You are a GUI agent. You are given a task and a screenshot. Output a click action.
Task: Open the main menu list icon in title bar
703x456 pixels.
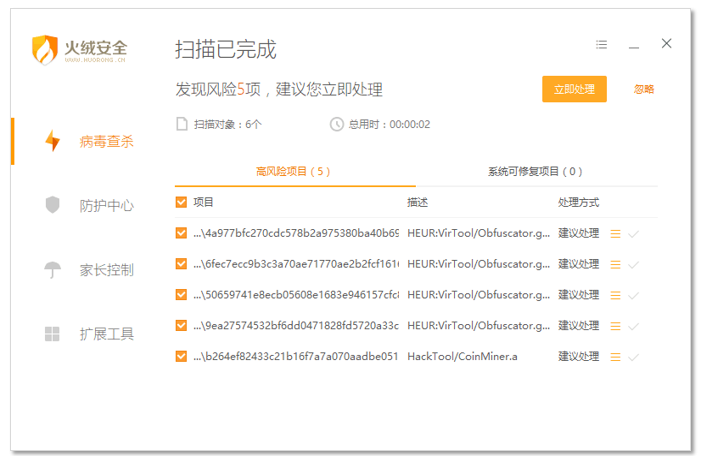(x=601, y=45)
